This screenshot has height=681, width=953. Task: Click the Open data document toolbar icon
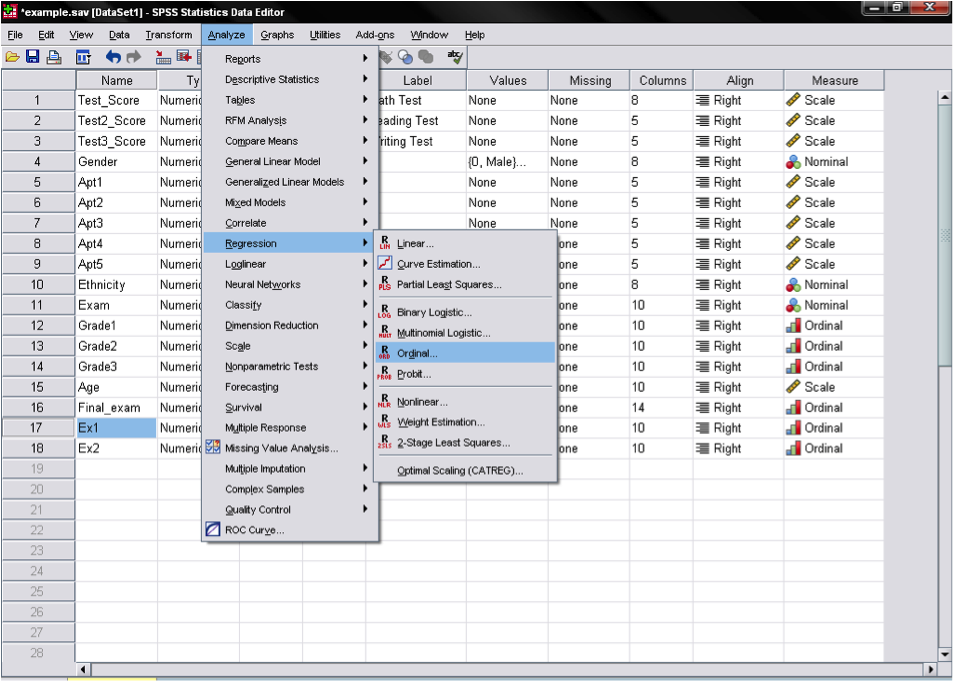point(12,58)
